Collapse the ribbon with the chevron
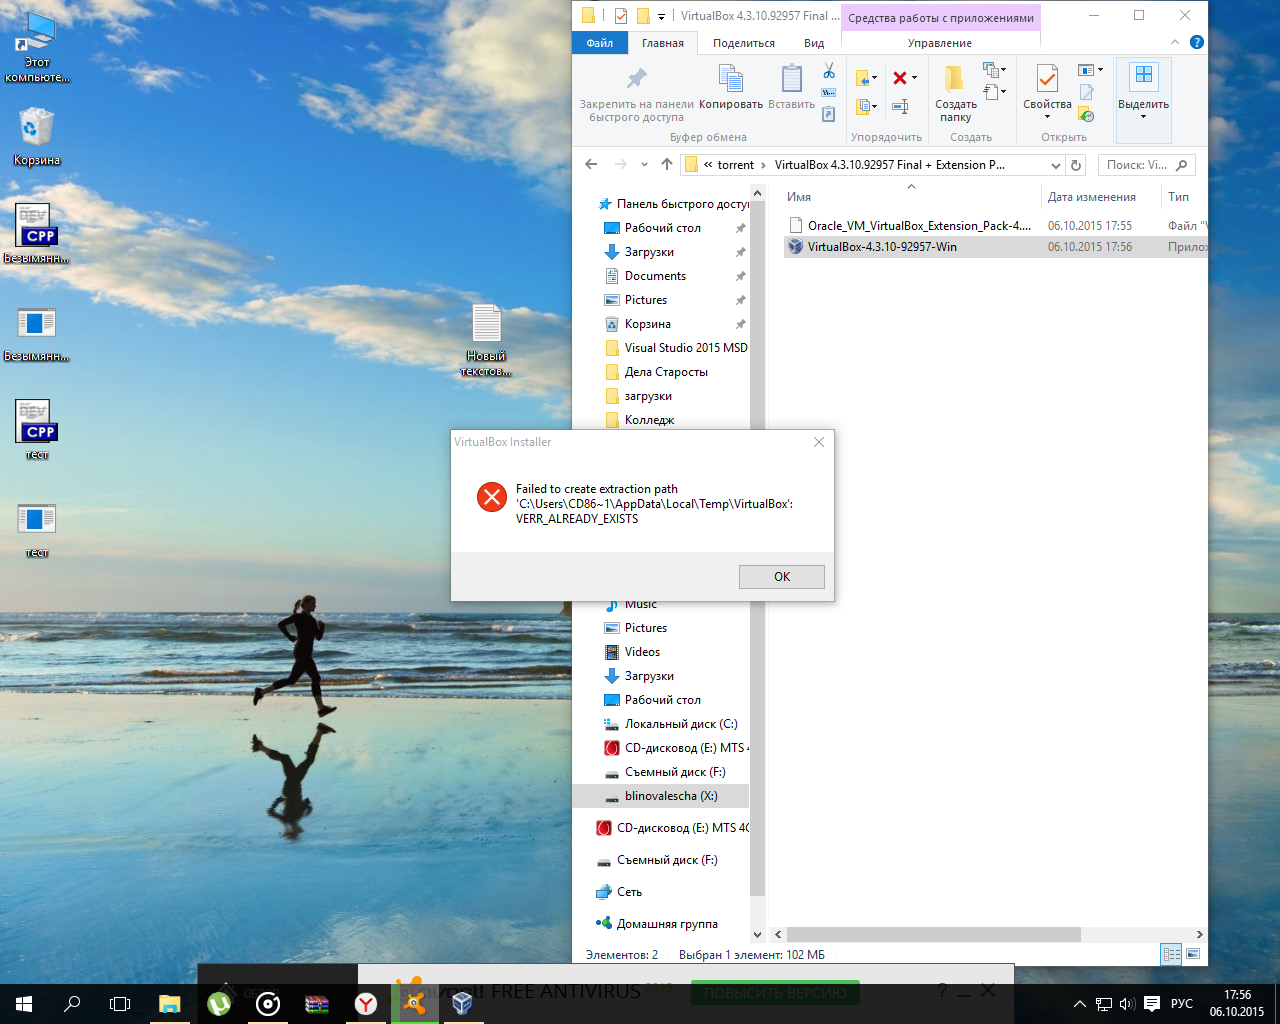1280x1024 pixels. [1175, 43]
